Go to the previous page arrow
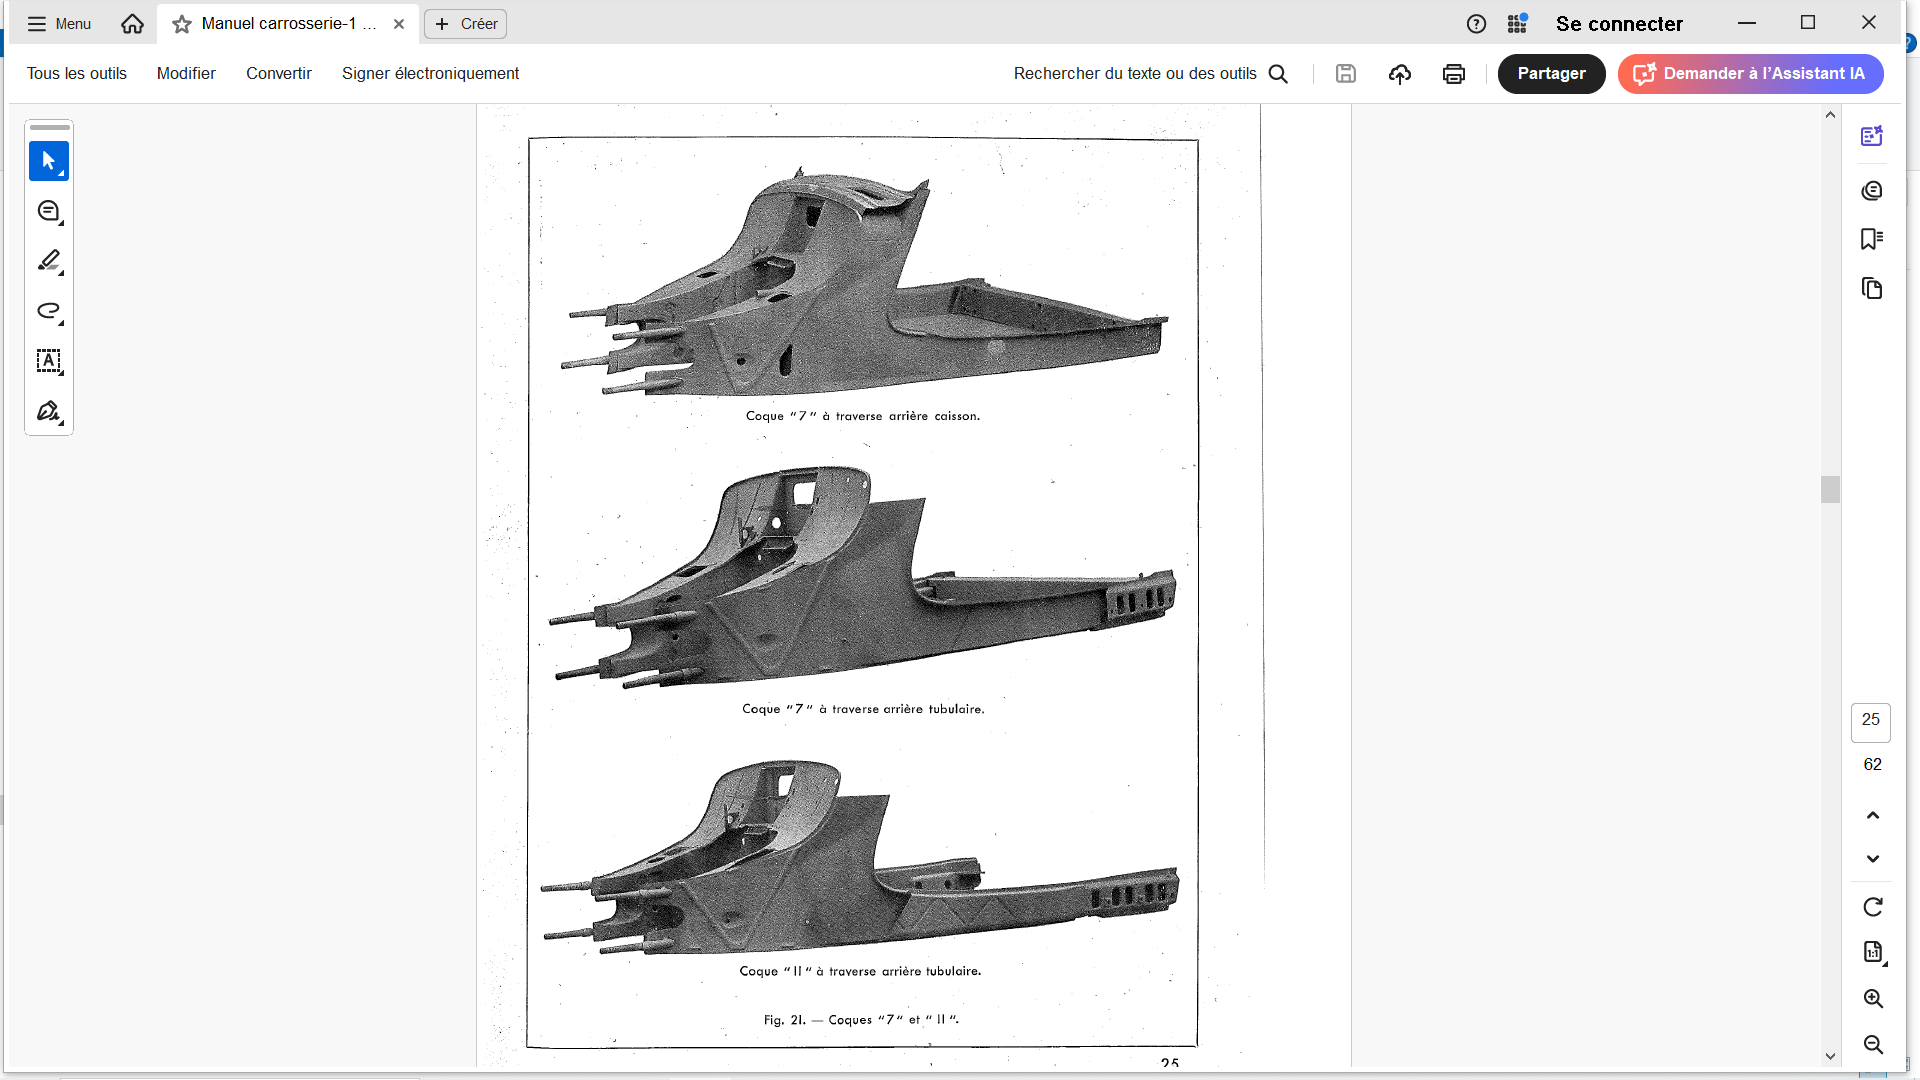 coord(1872,815)
